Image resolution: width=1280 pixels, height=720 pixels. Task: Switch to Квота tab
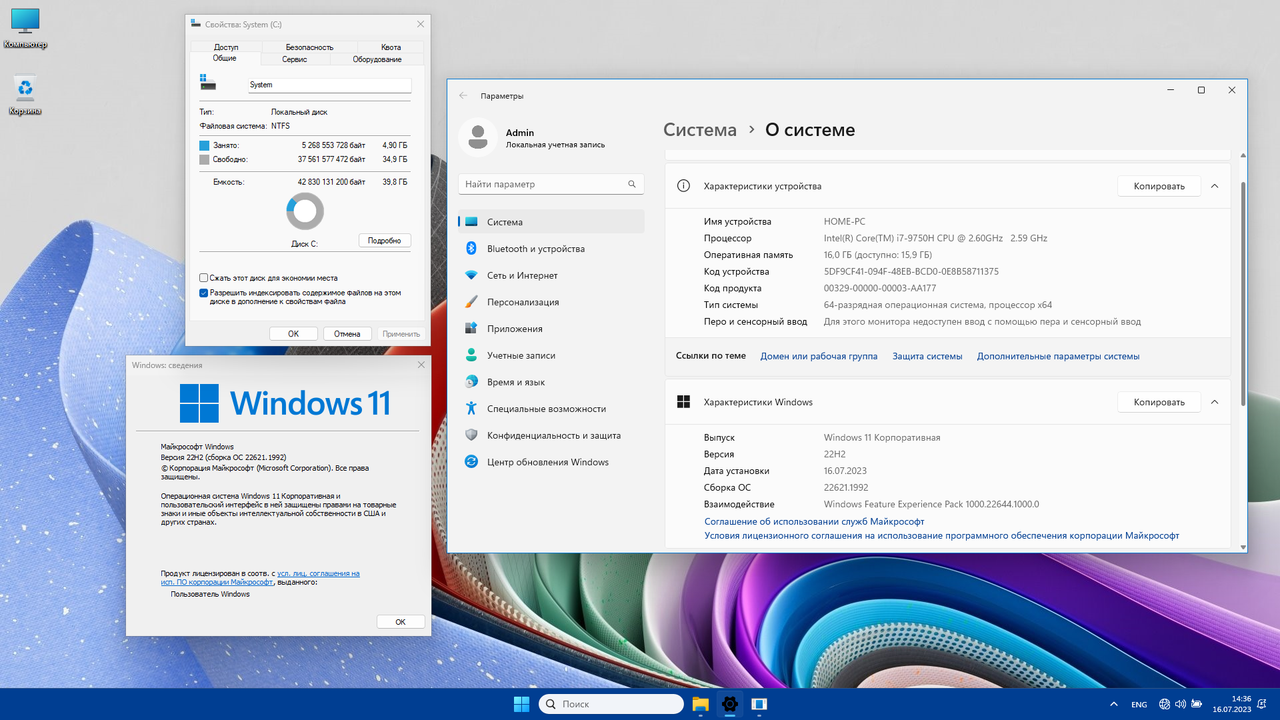point(391,47)
